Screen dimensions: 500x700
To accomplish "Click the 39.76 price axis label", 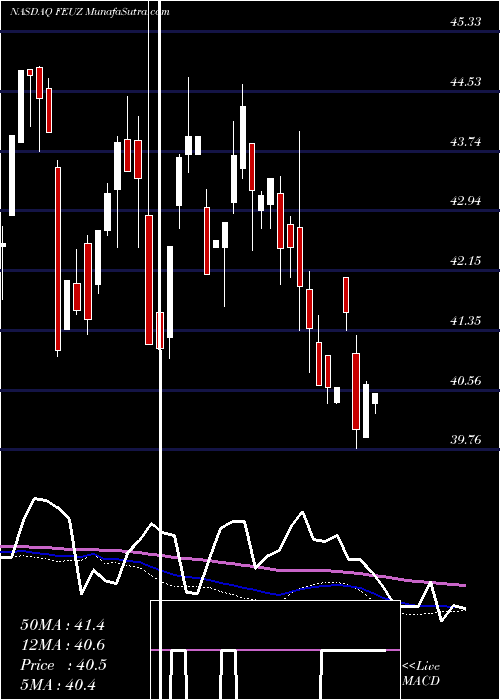I will [x=466, y=440].
